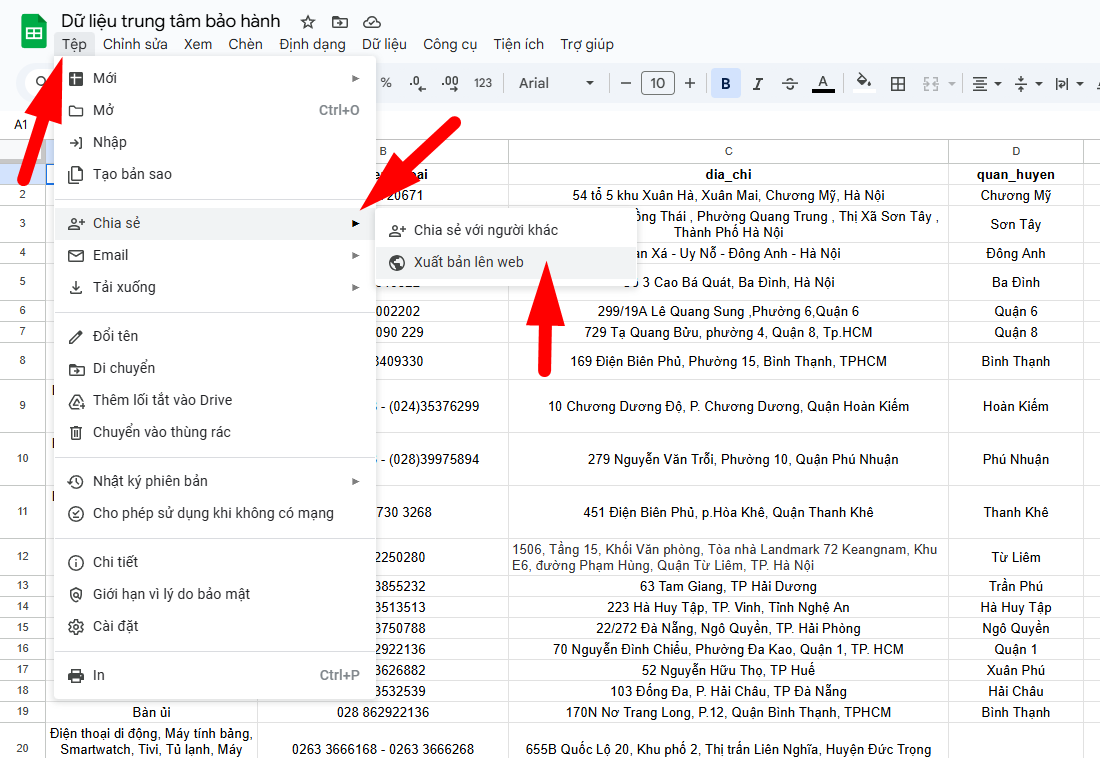The height and width of the screenshot is (758, 1100).
Task: Select Xuất bản lên web option
Action: point(468,263)
